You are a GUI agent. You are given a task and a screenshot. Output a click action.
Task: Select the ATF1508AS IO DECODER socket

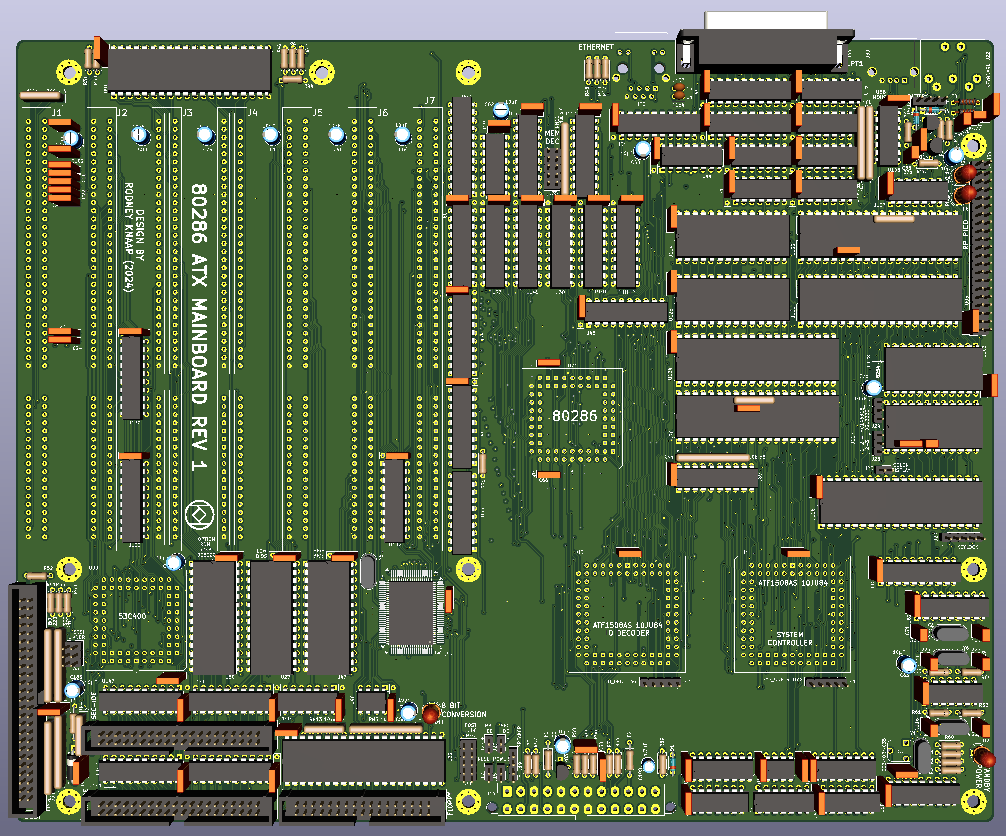tap(627, 613)
